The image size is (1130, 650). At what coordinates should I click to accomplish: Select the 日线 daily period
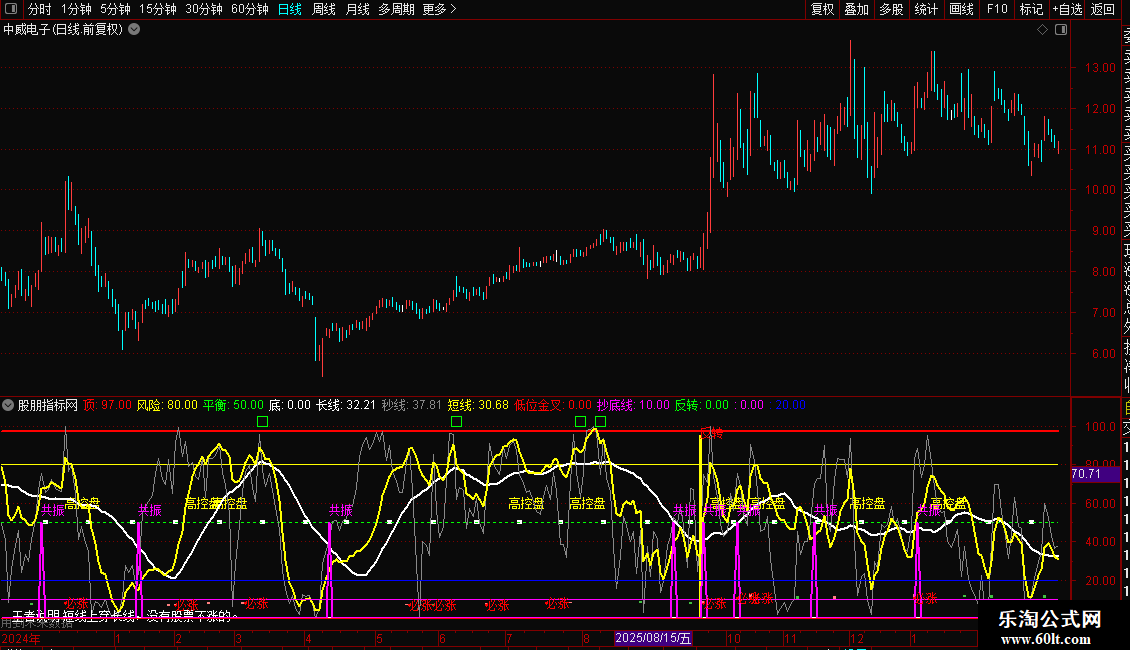point(290,9)
